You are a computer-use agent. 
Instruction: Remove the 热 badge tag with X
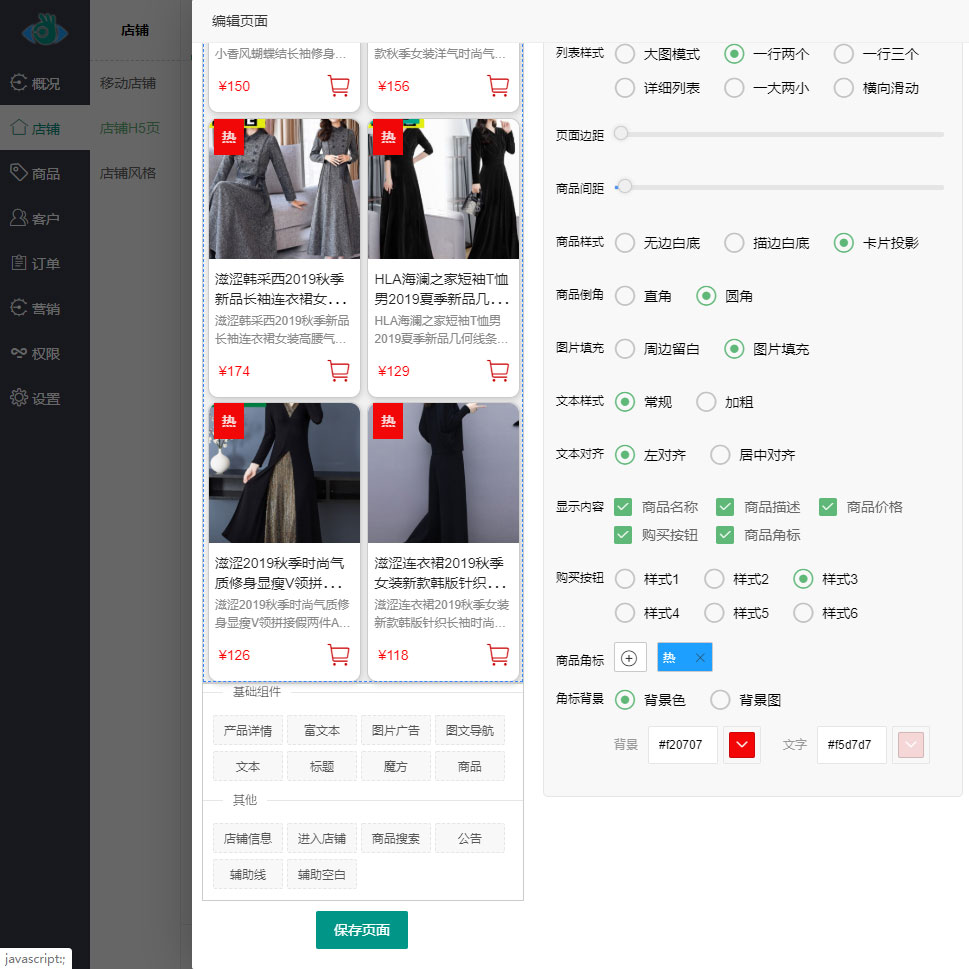700,658
